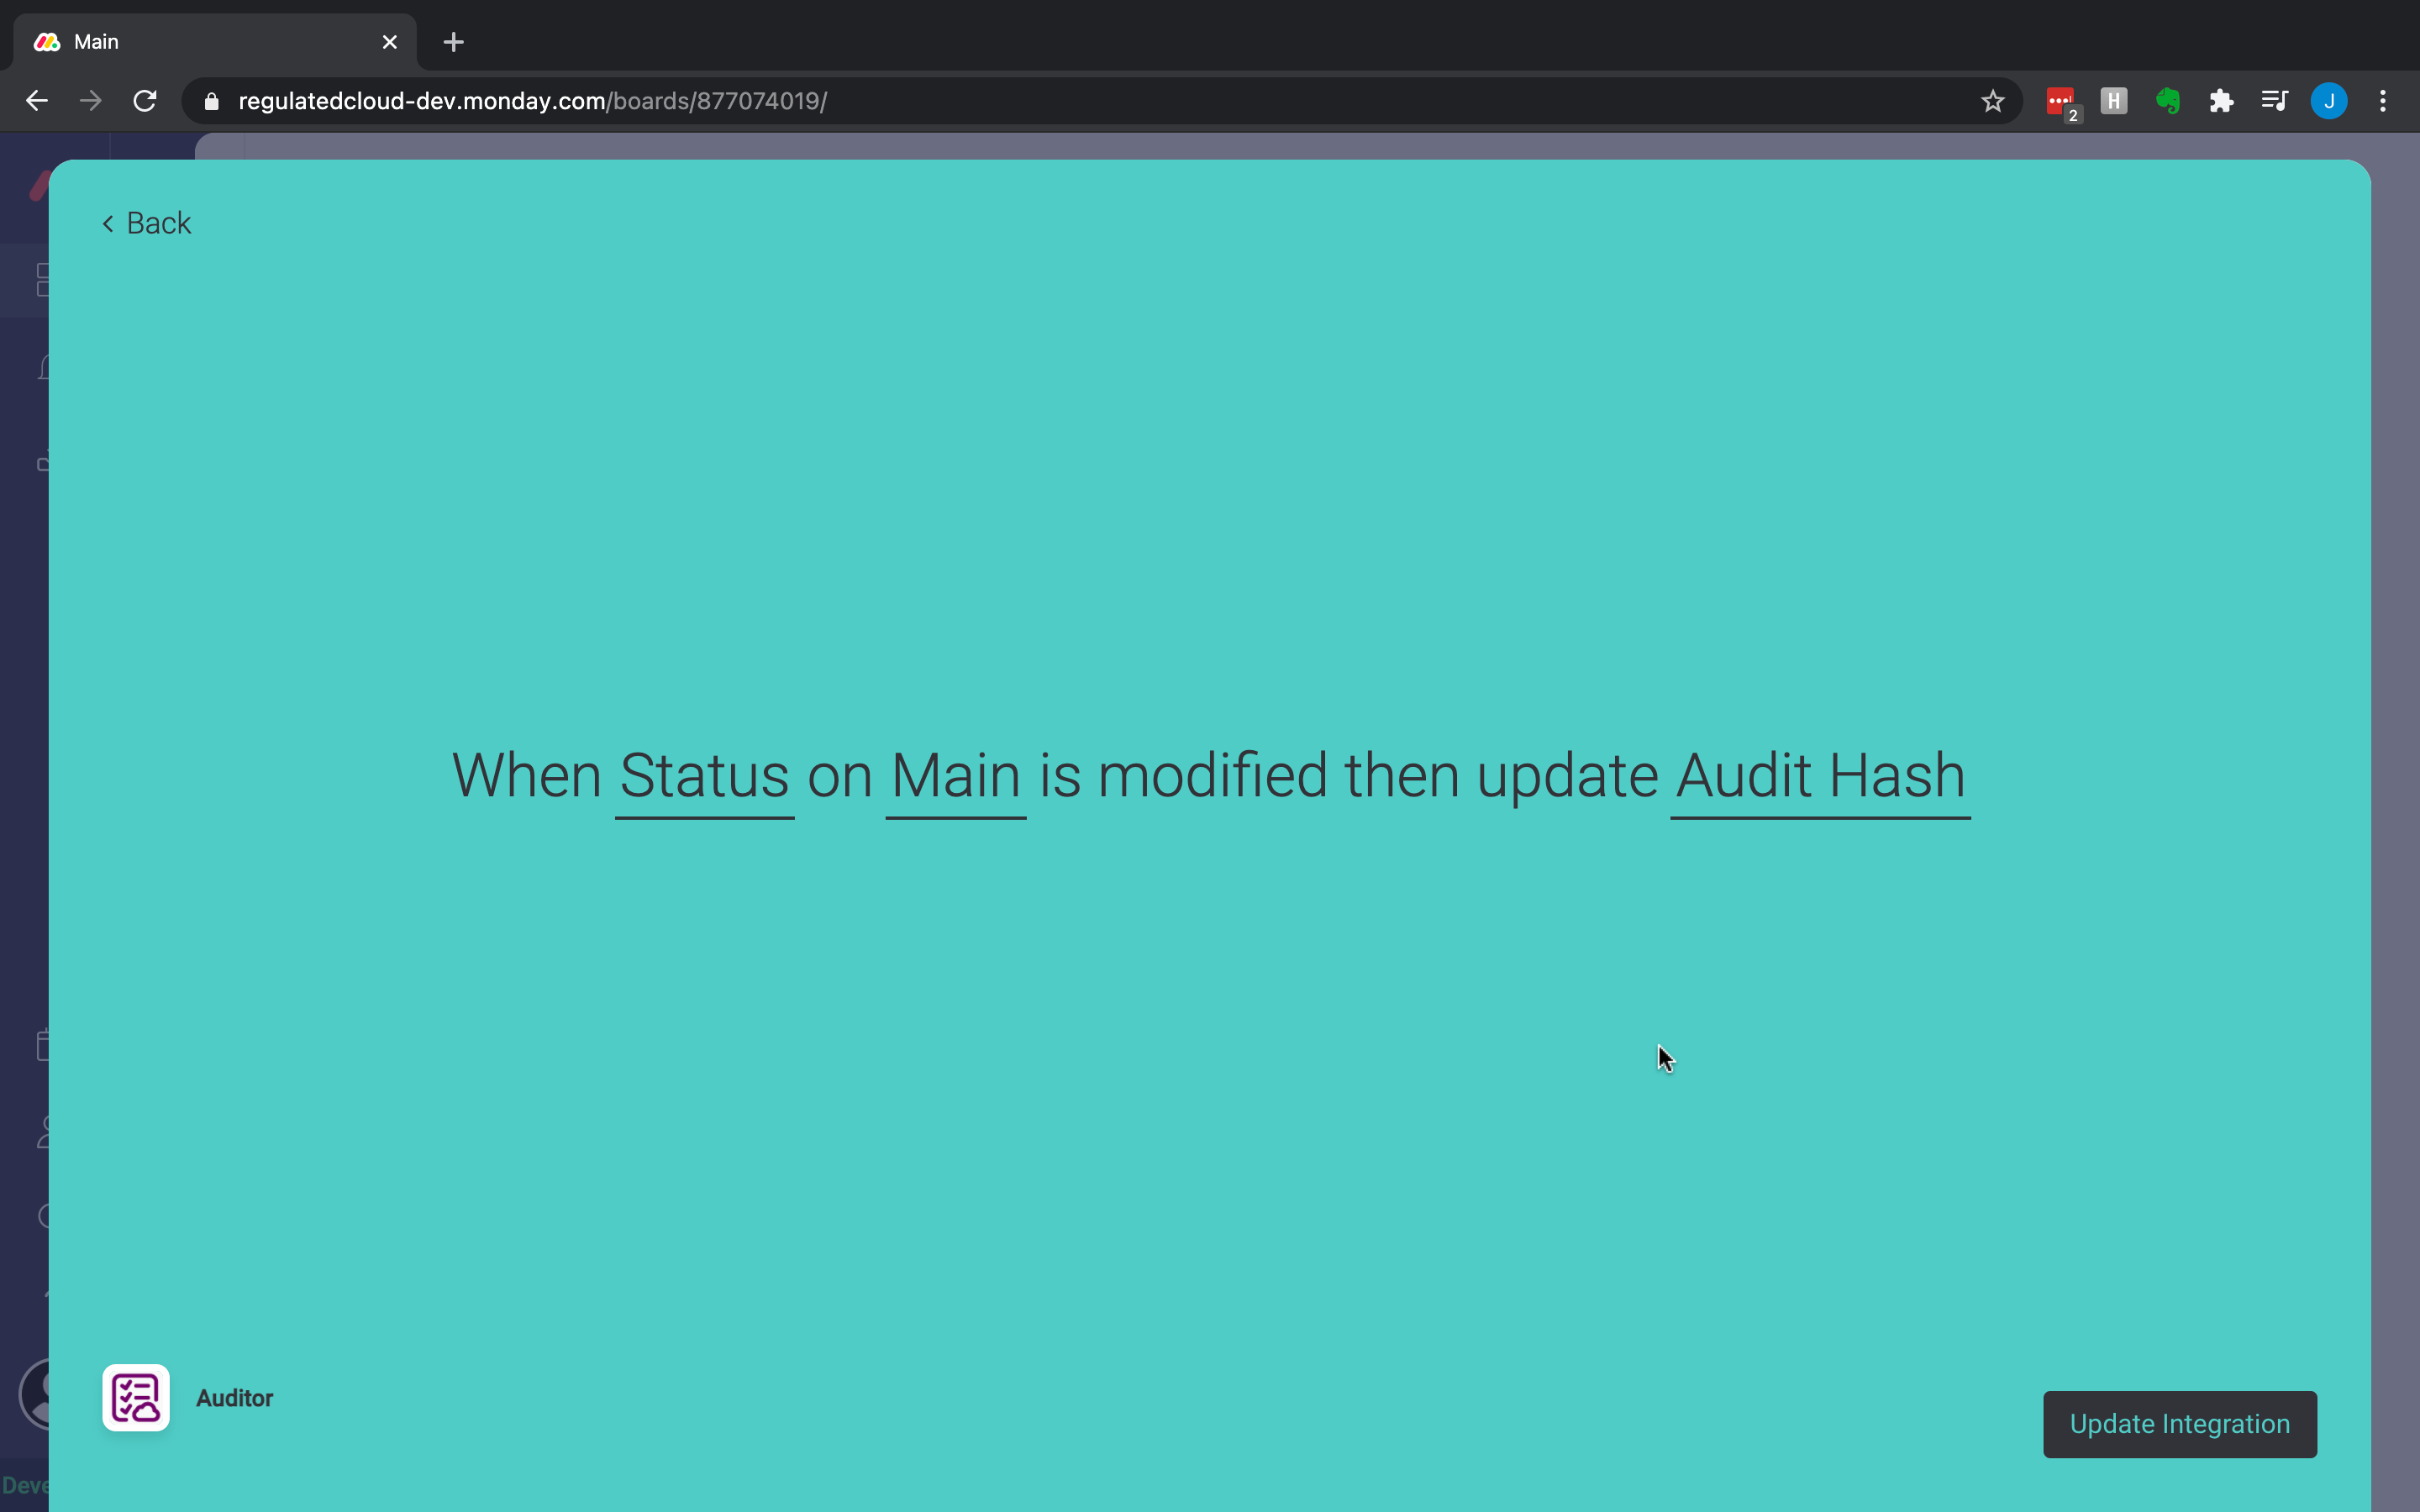
Task: View site info lock icon
Action: [x=211, y=101]
